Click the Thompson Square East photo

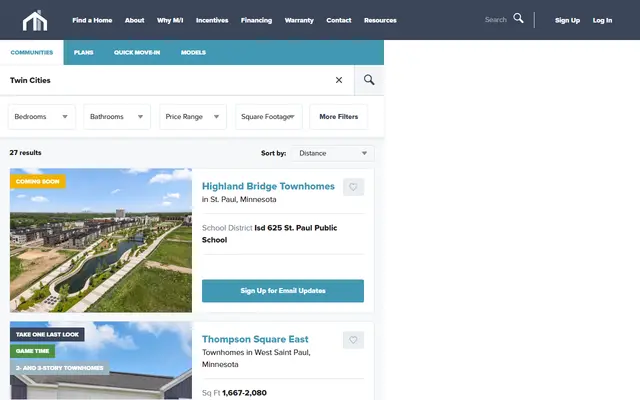[x=101, y=360]
